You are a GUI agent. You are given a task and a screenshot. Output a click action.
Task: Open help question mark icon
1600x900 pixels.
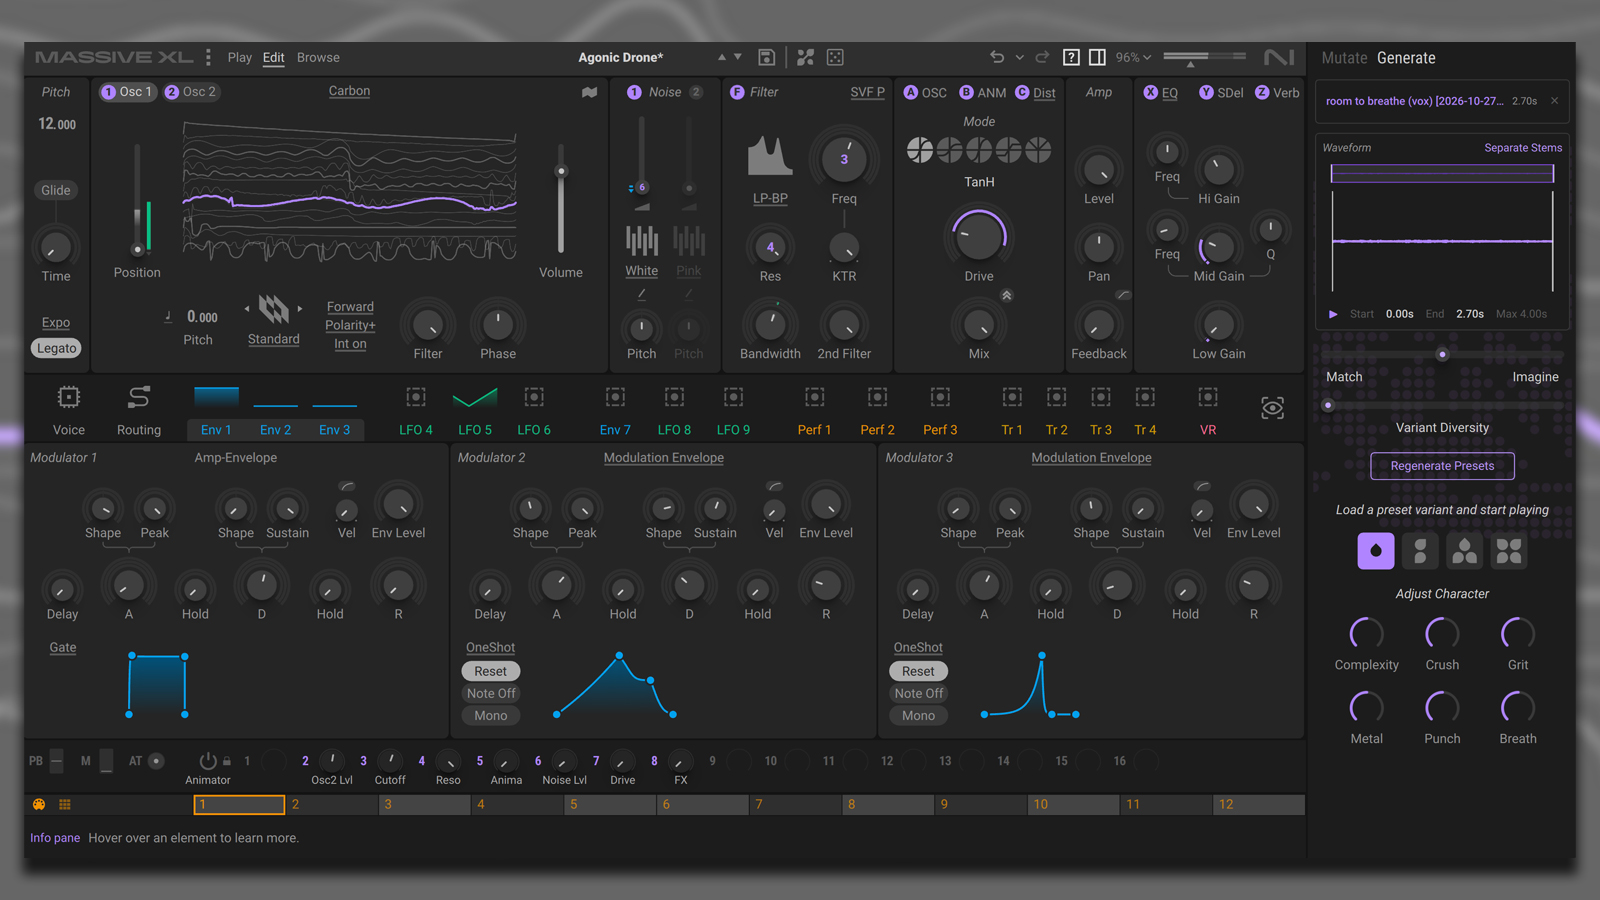(1071, 57)
